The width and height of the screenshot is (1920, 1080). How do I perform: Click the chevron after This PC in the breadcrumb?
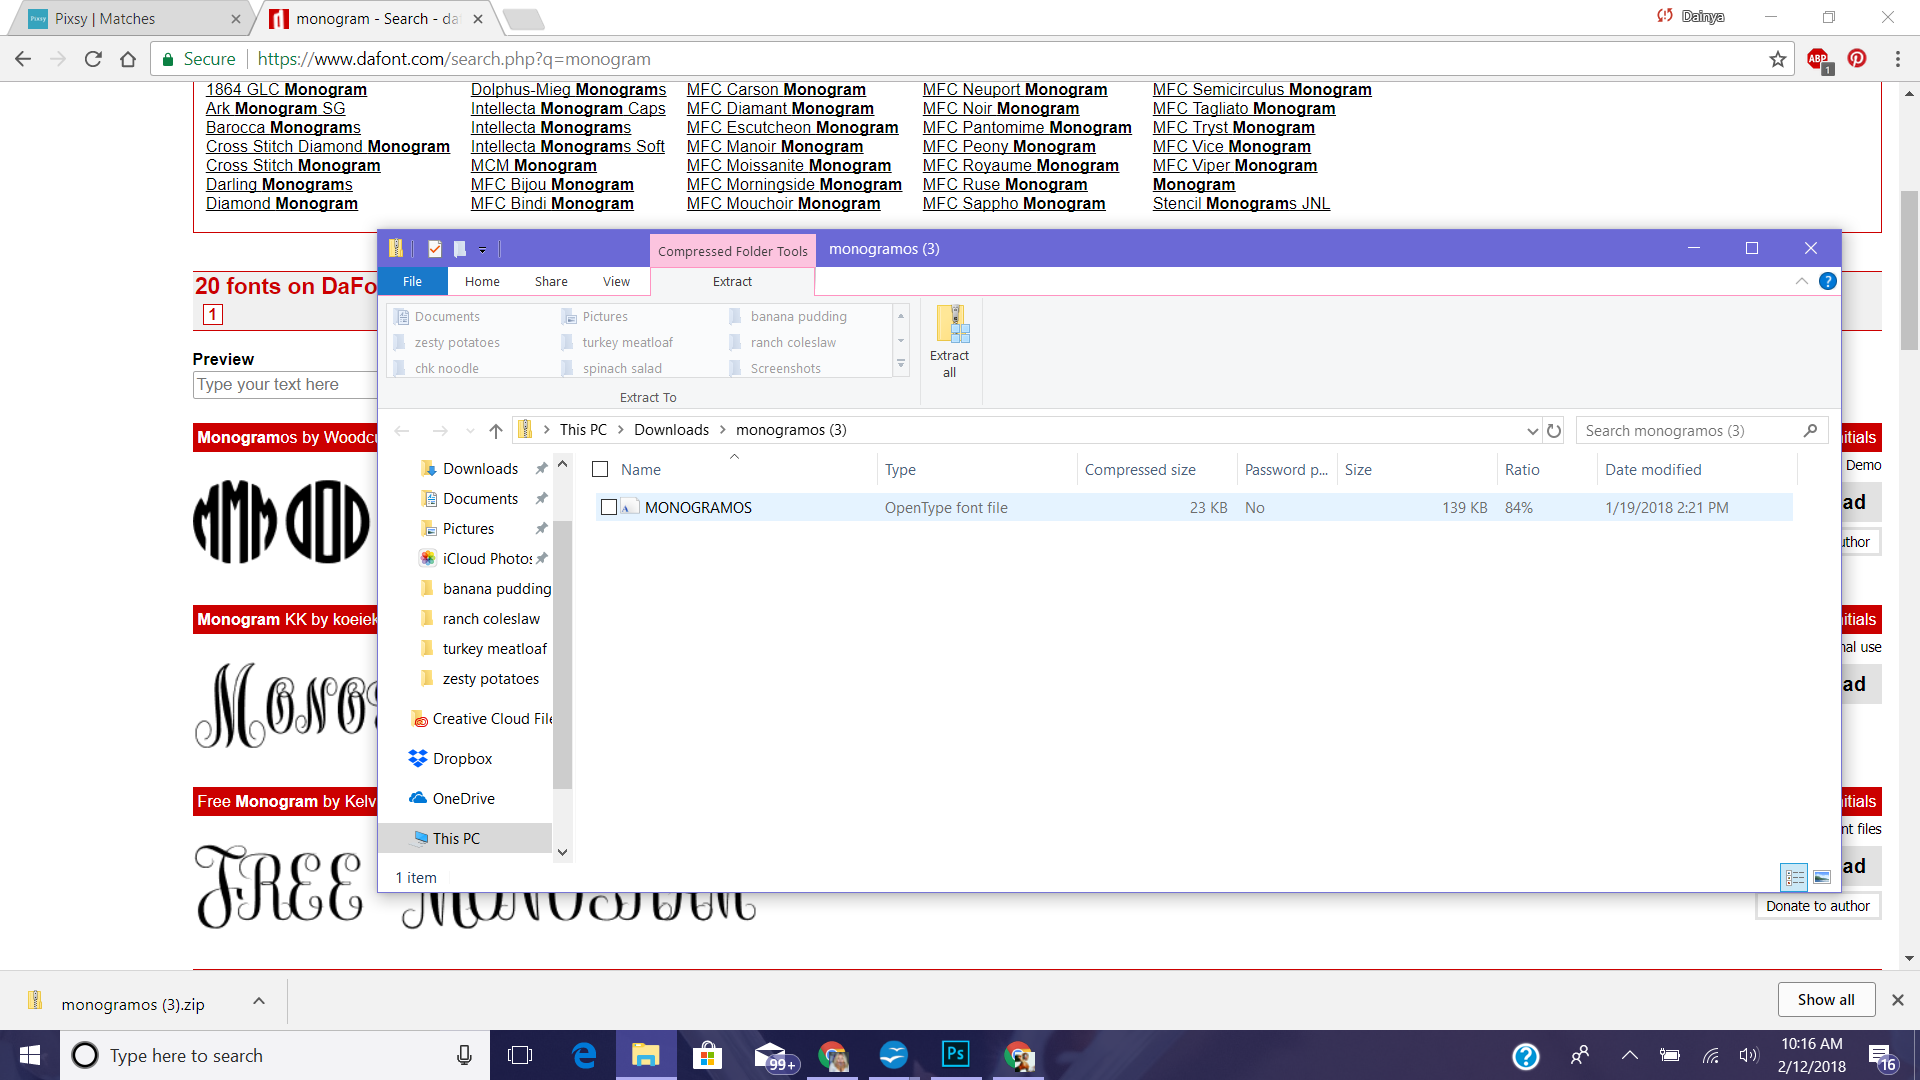620,430
